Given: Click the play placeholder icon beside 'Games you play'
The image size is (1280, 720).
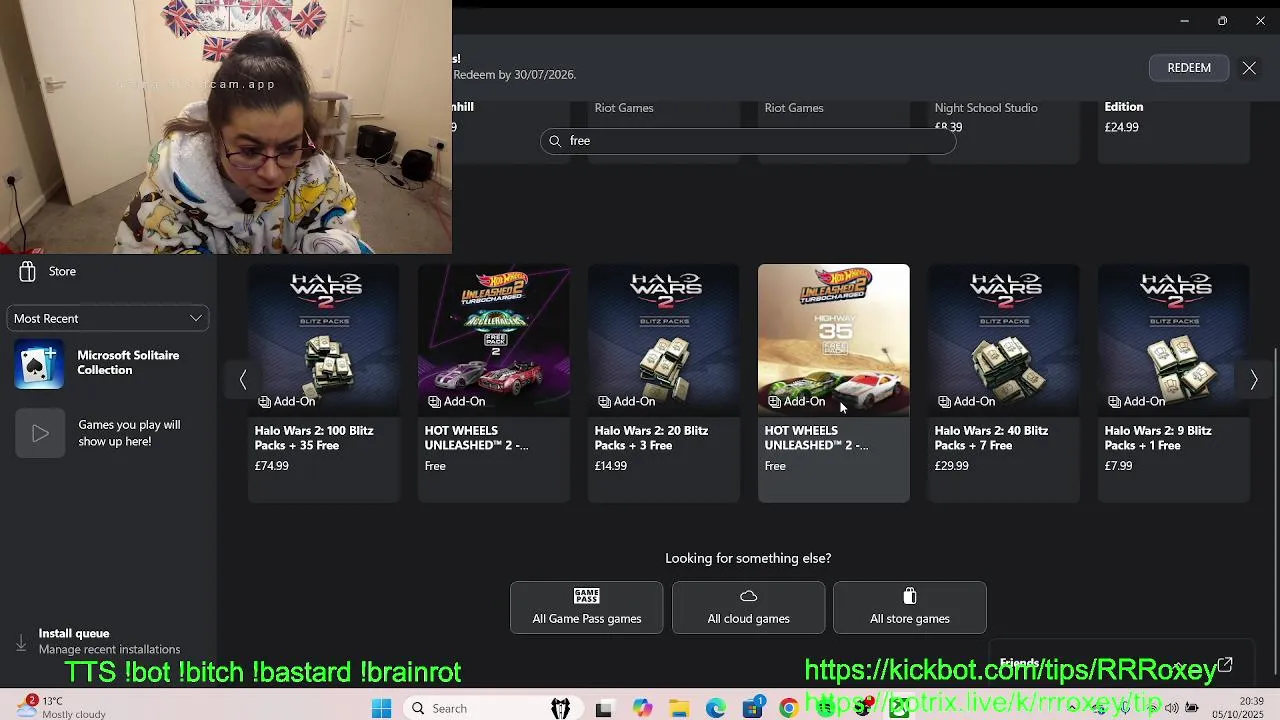Looking at the screenshot, I should click(x=40, y=433).
